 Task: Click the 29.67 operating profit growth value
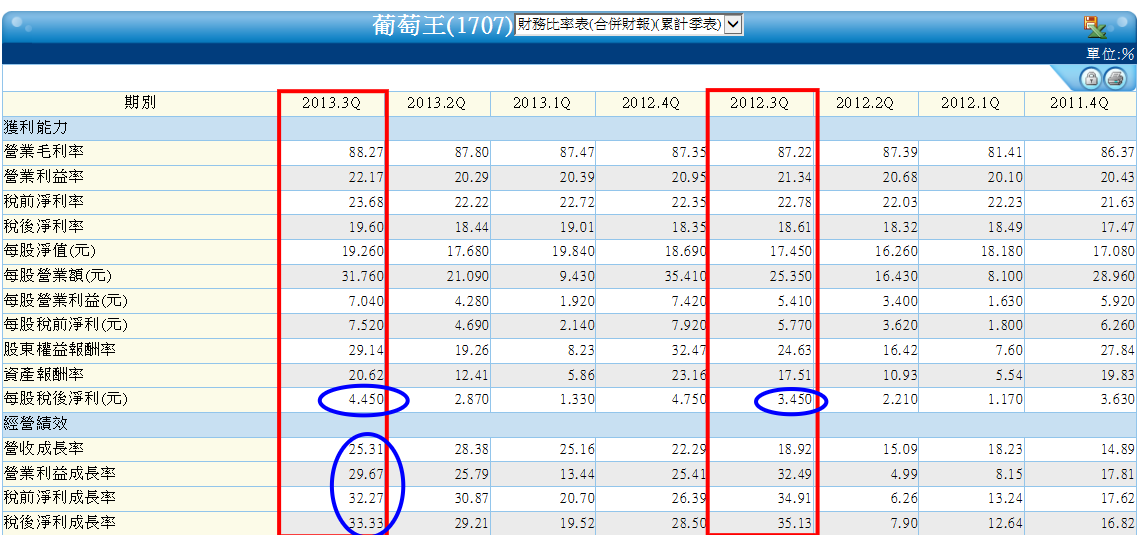(x=366, y=474)
